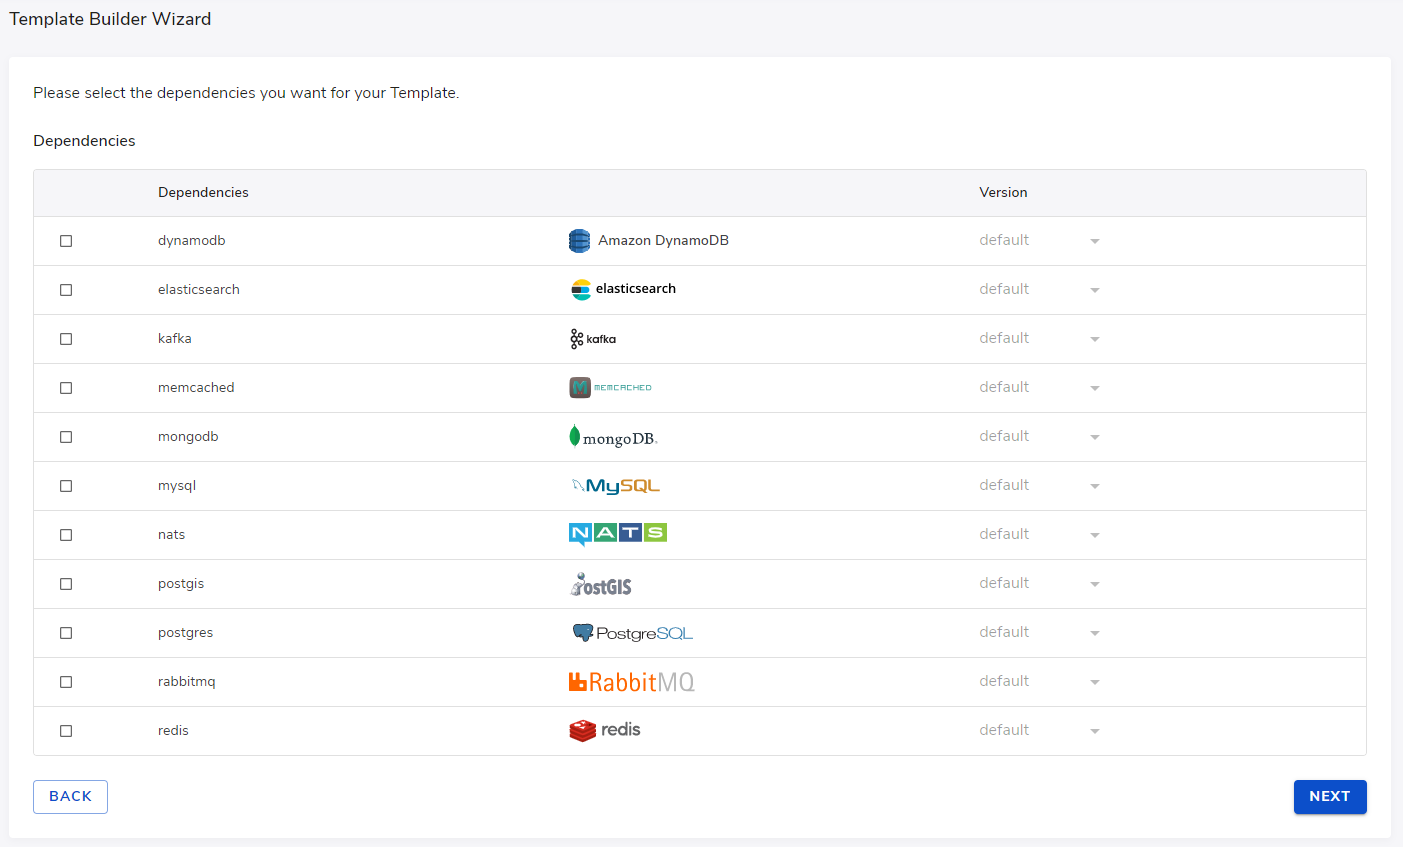Proceed with the NEXT button

(x=1330, y=797)
